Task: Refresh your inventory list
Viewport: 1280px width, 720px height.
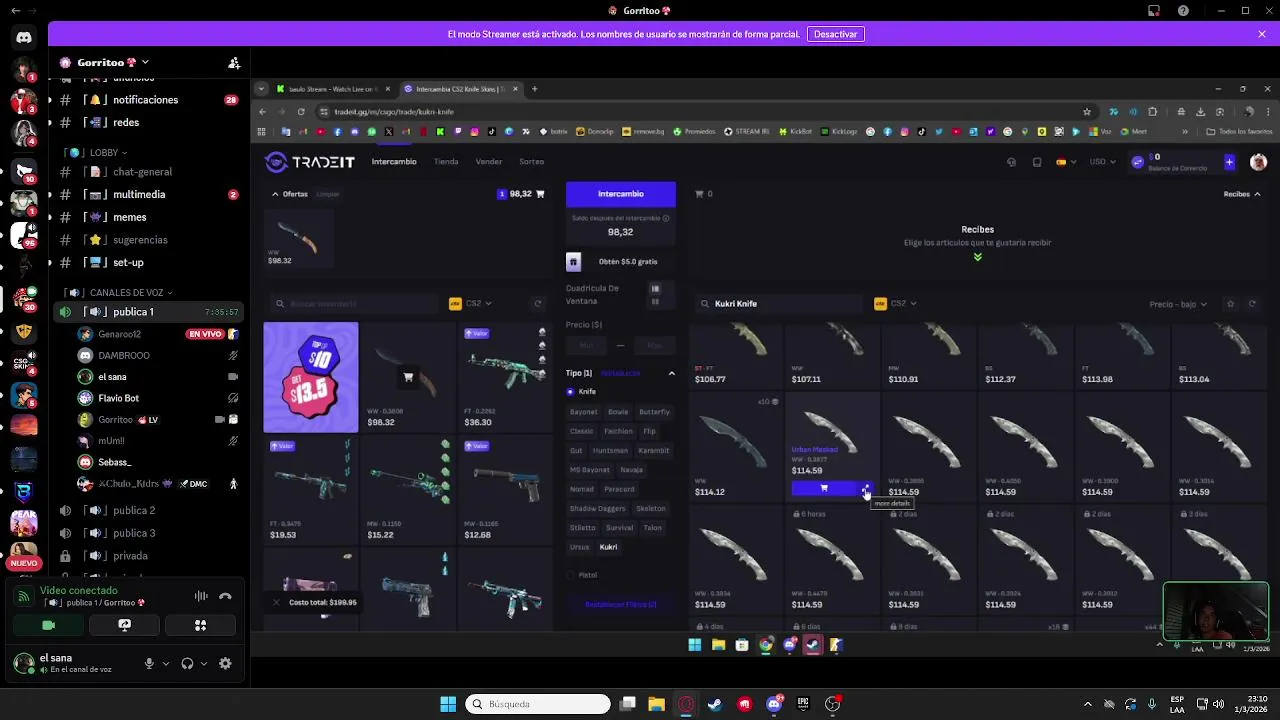Action: coord(538,303)
